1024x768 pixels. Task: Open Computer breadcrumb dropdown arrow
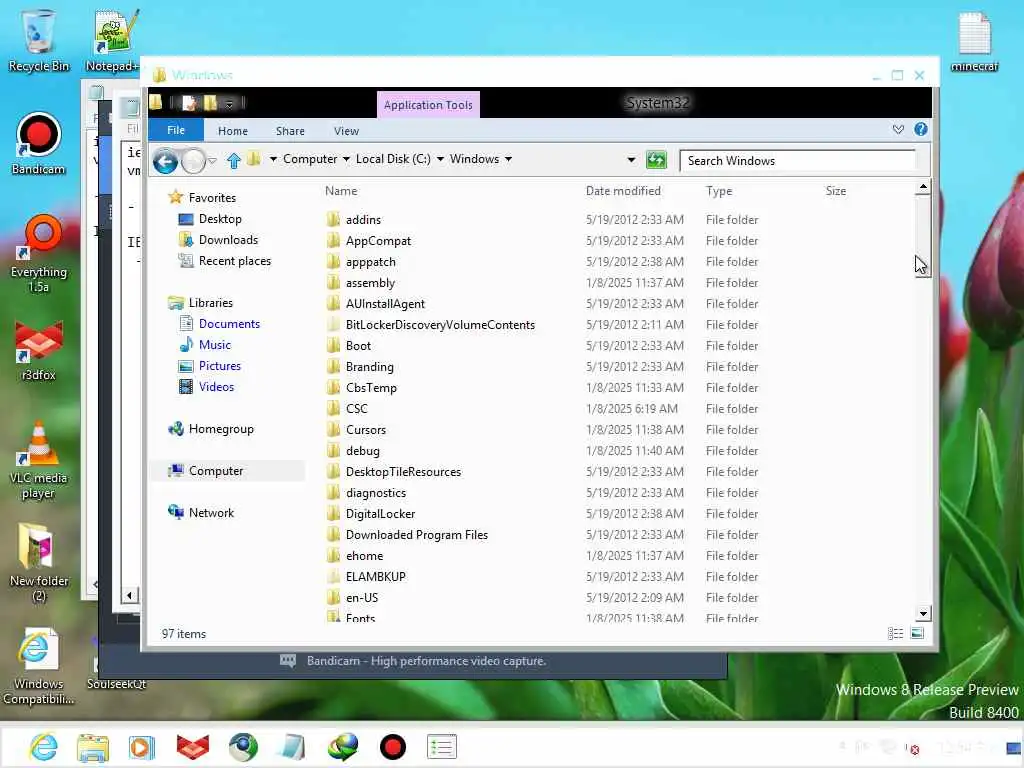click(345, 159)
